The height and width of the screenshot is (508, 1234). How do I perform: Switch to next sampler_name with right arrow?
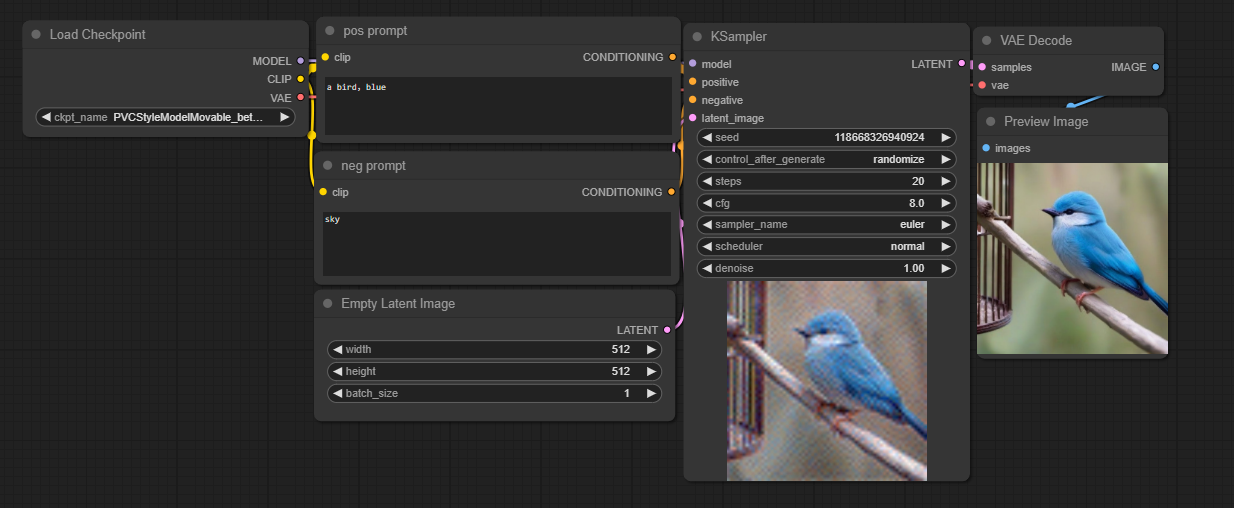tap(945, 224)
